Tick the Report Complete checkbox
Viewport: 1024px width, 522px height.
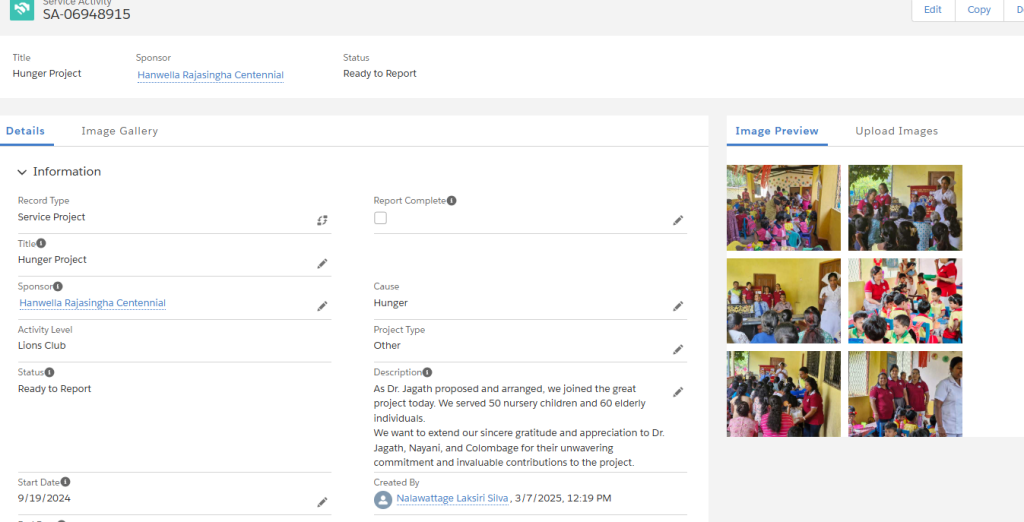coord(380,218)
